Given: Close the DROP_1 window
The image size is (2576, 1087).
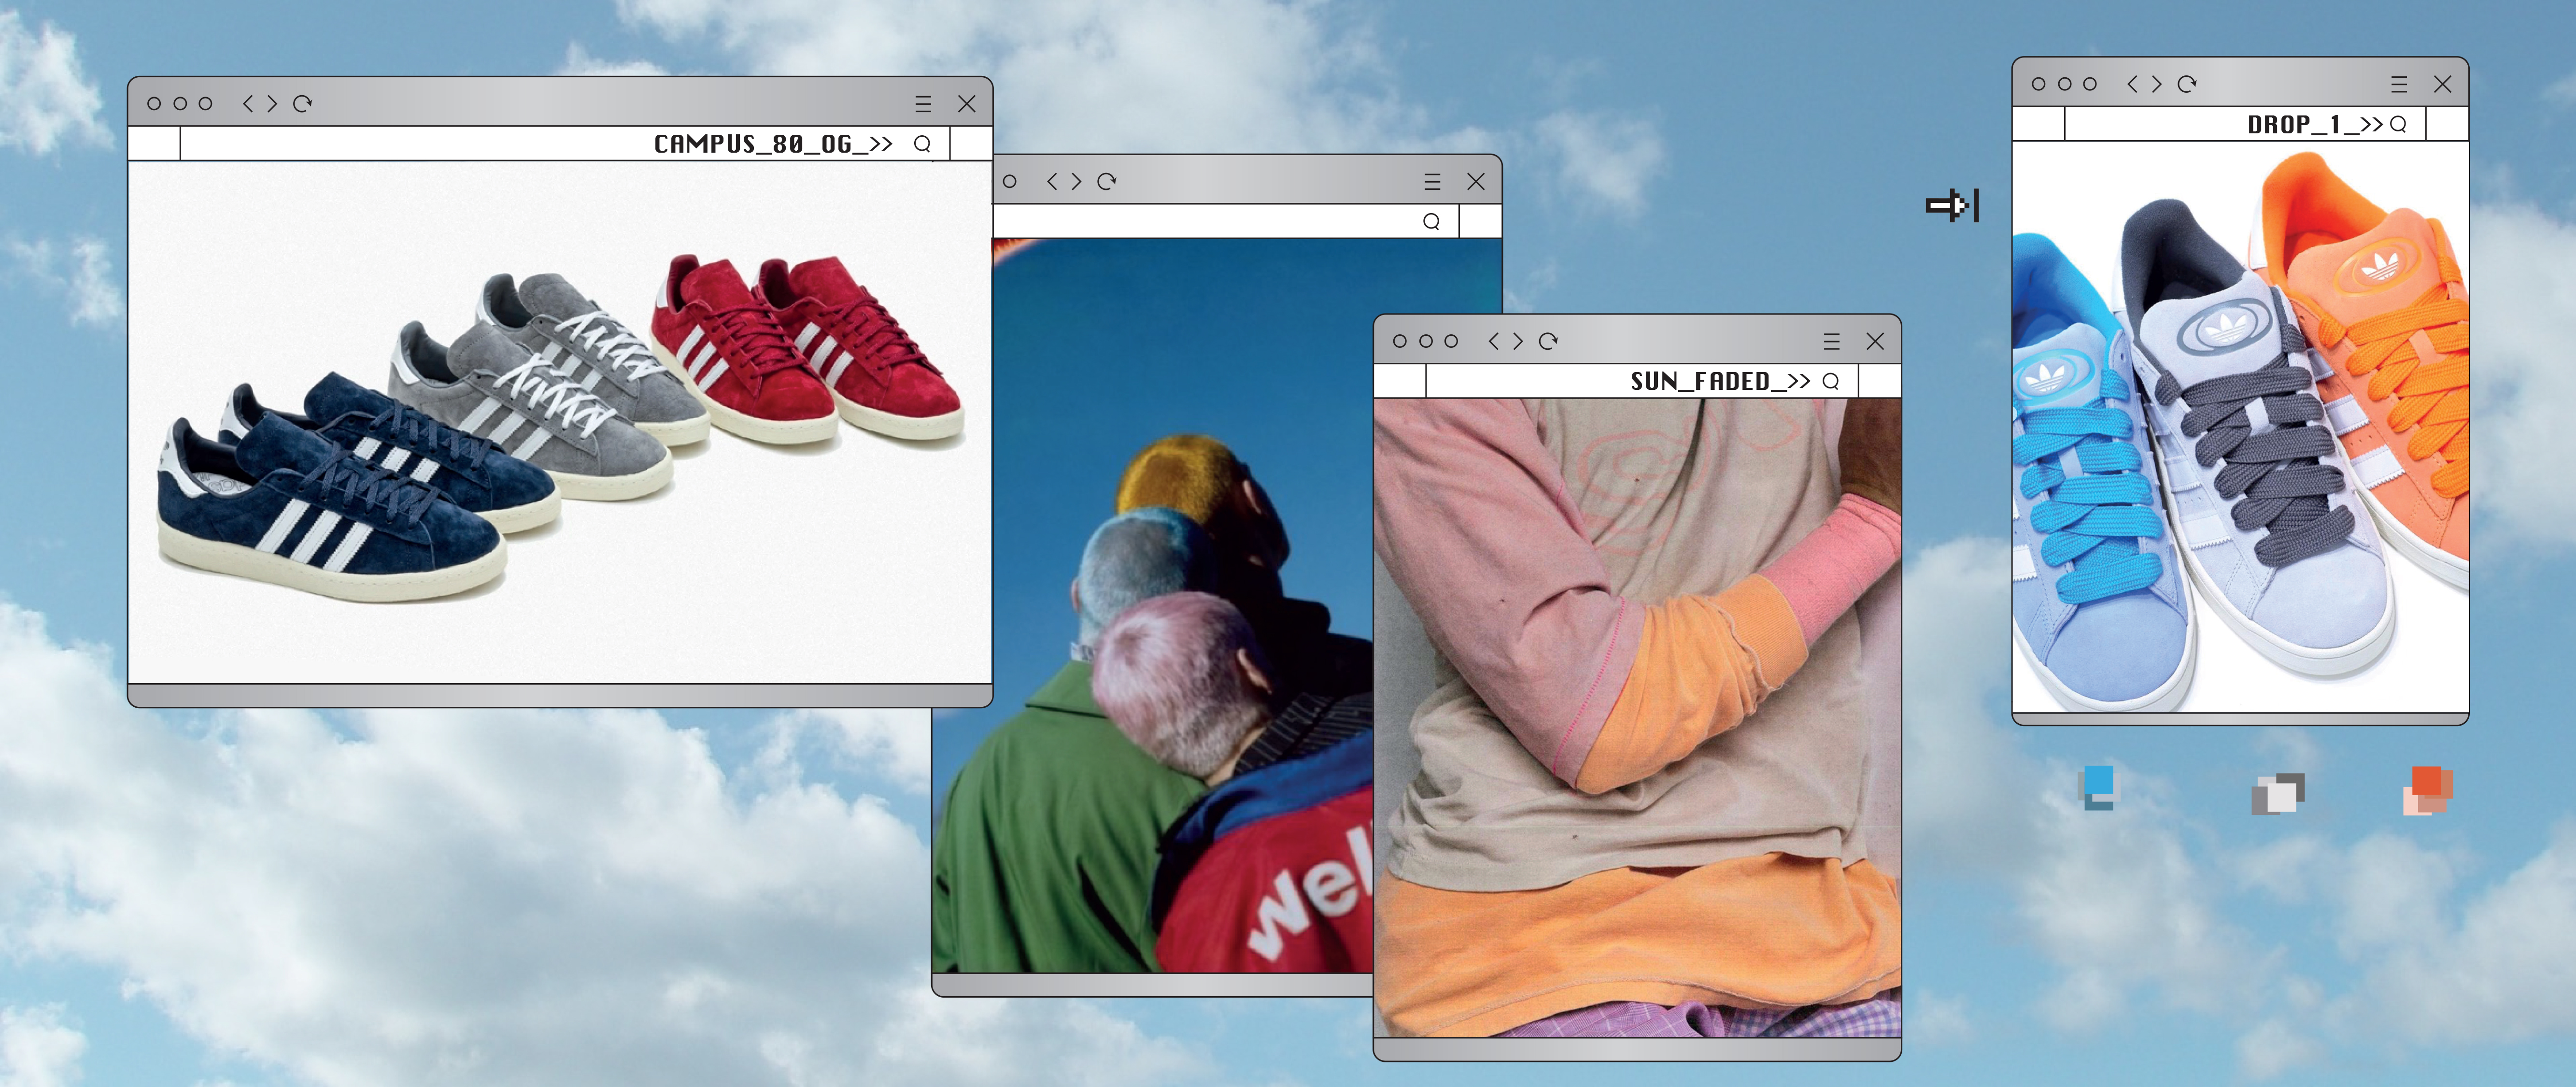Looking at the screenshot, I should click(x=2443, y=85).
